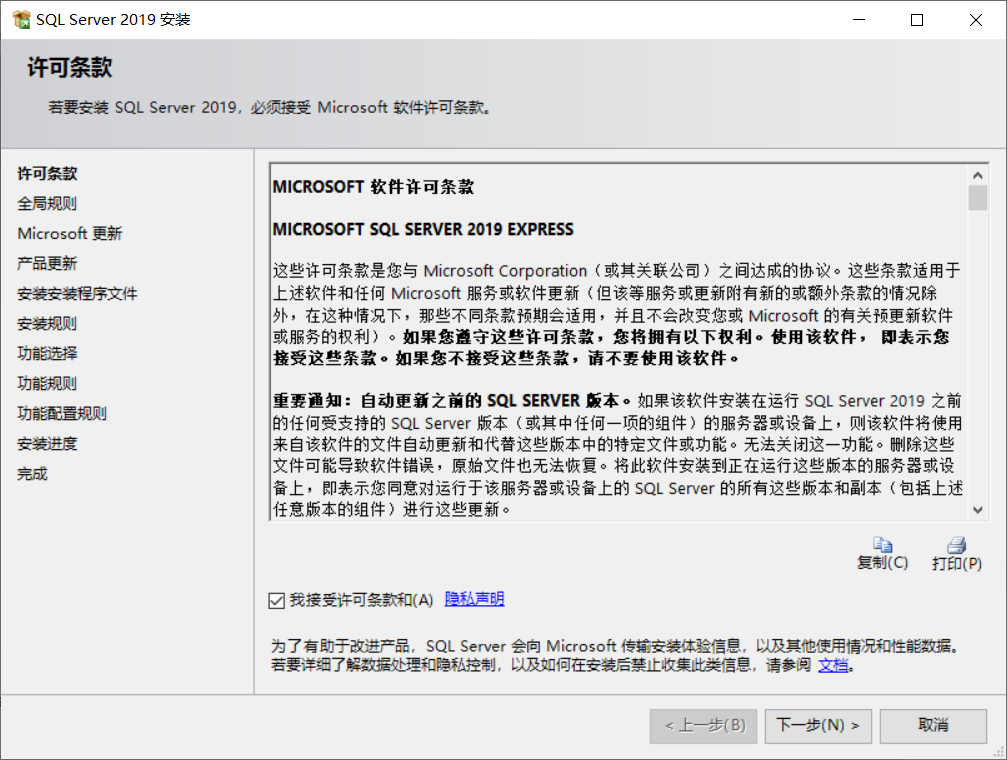Click the license text scrollbar thumb
1007x760 pixels.
(x=977, y=198)
